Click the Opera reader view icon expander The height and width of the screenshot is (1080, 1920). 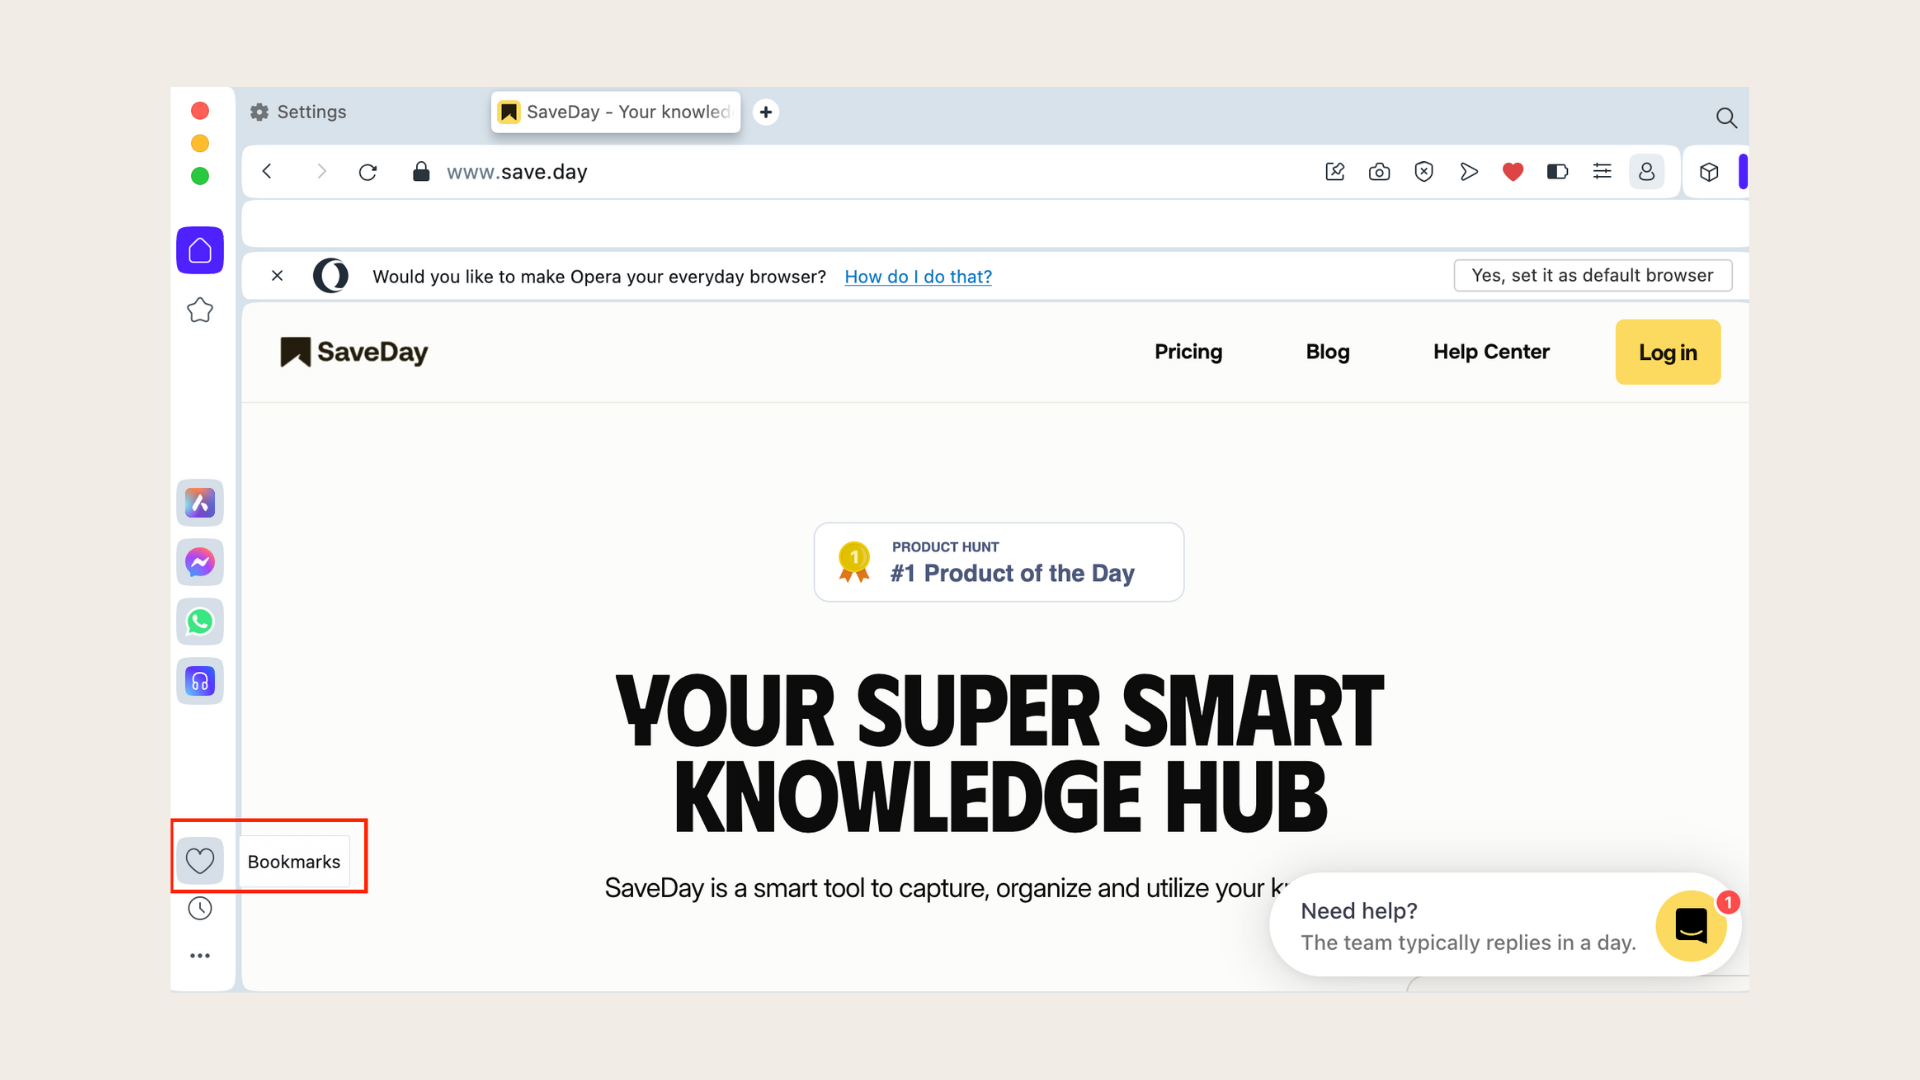tap(1556, 171)
